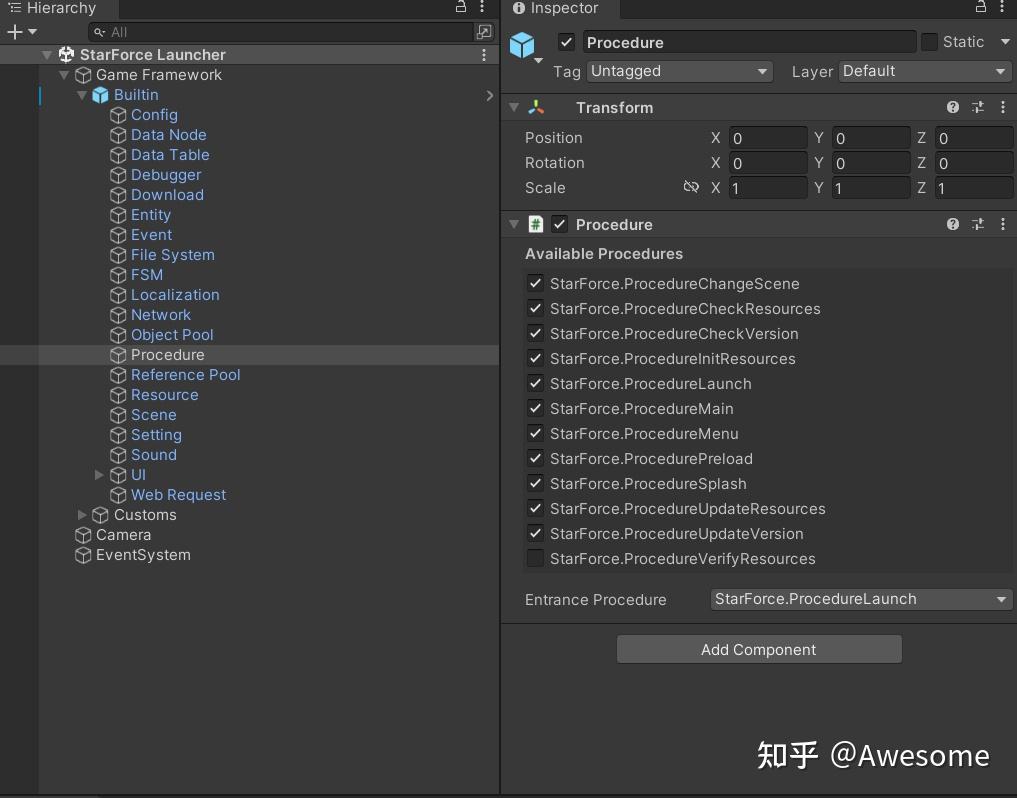1017x798 pixels.
Task: Open Transform component more options menu
Action: 1002,107
